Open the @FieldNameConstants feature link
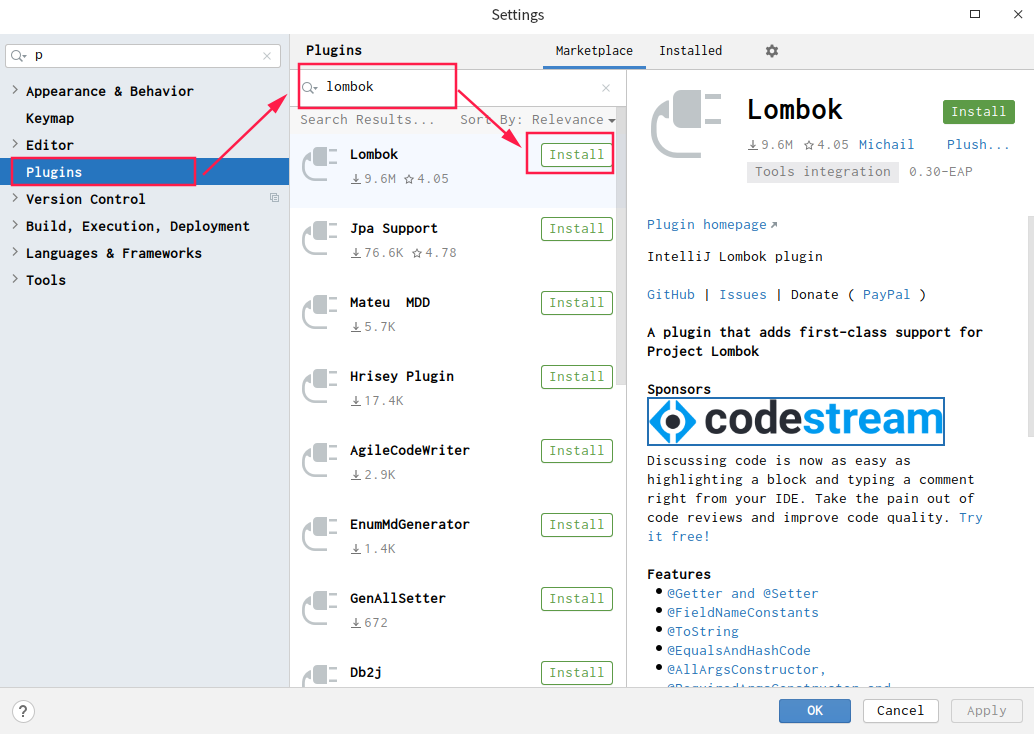 pos(743,613)
